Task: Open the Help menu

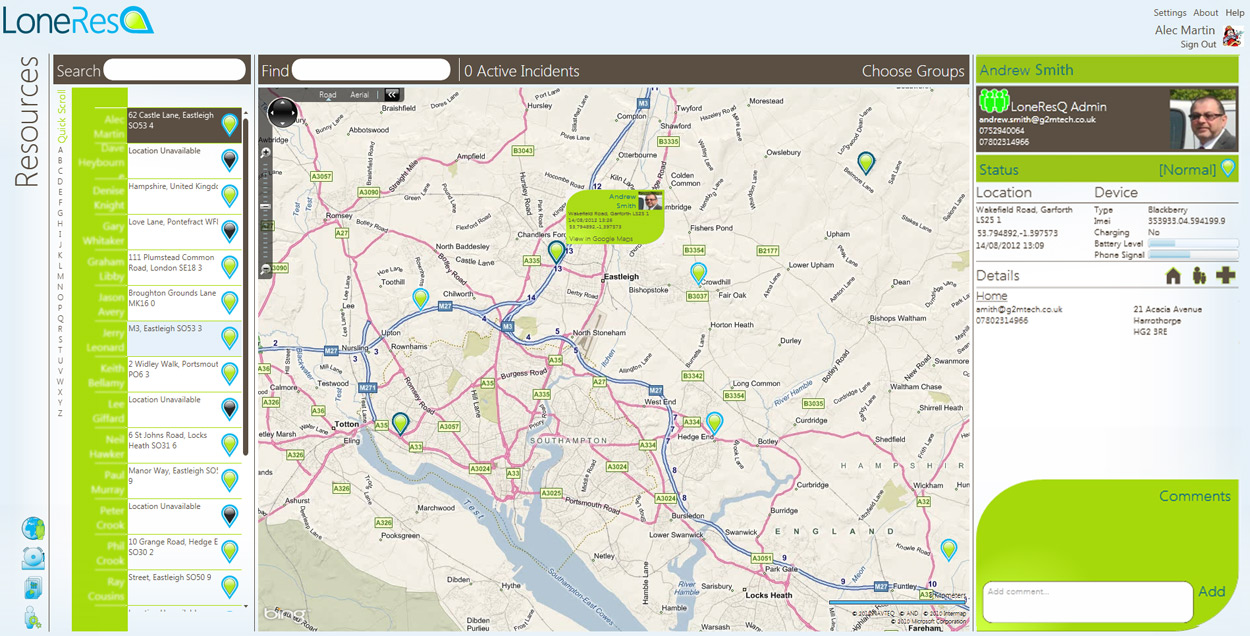Action: [x=1235, y=13]
